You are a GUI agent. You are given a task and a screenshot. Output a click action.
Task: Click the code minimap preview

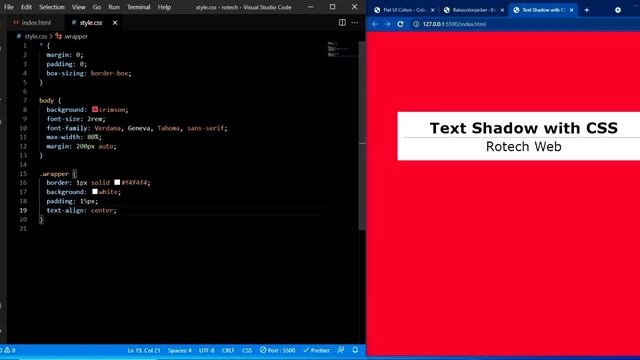coord(342,49)
